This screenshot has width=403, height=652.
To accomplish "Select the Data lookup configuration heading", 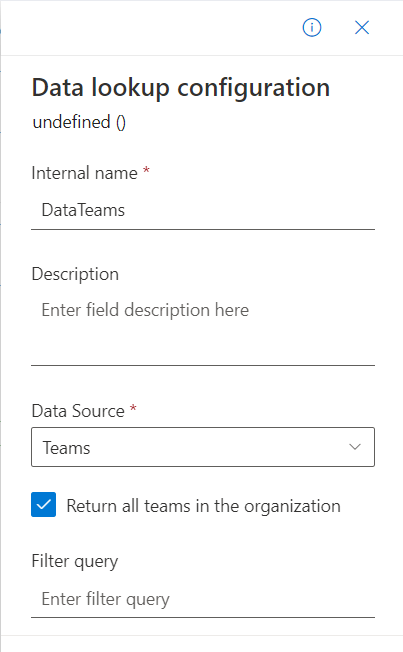I will tap(181, 88).
